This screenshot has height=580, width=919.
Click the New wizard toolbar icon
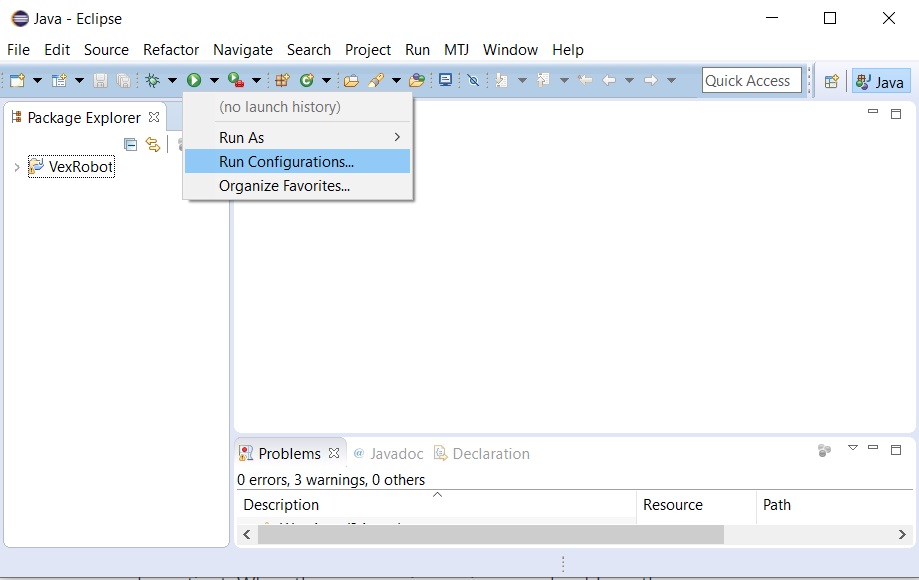click(x=17, y=80)
